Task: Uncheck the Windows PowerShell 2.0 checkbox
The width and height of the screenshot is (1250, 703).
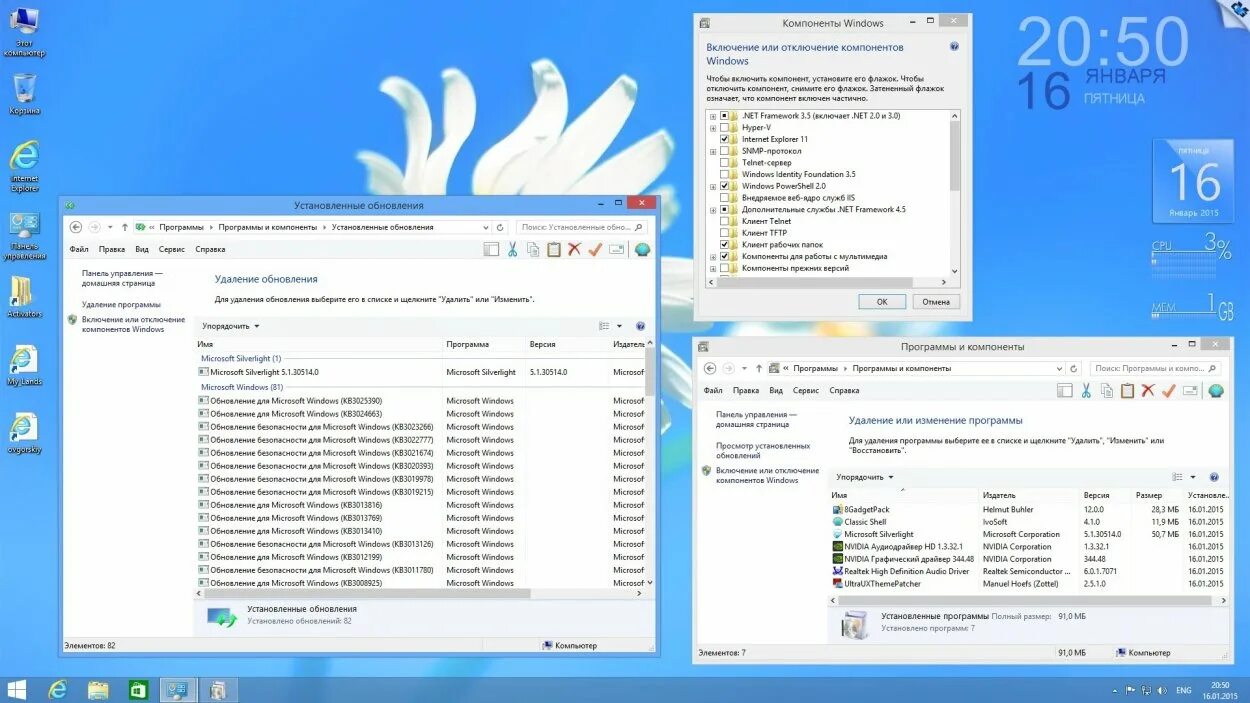Action: click(725, 186)
